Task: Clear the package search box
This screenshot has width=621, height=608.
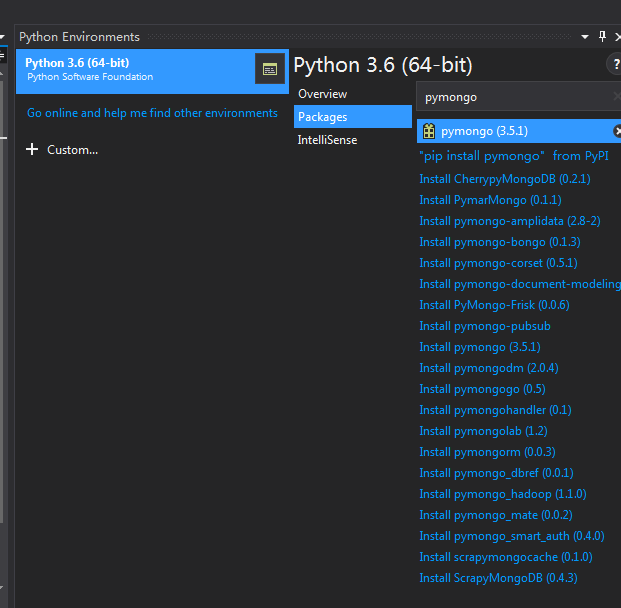Action: 616,97
